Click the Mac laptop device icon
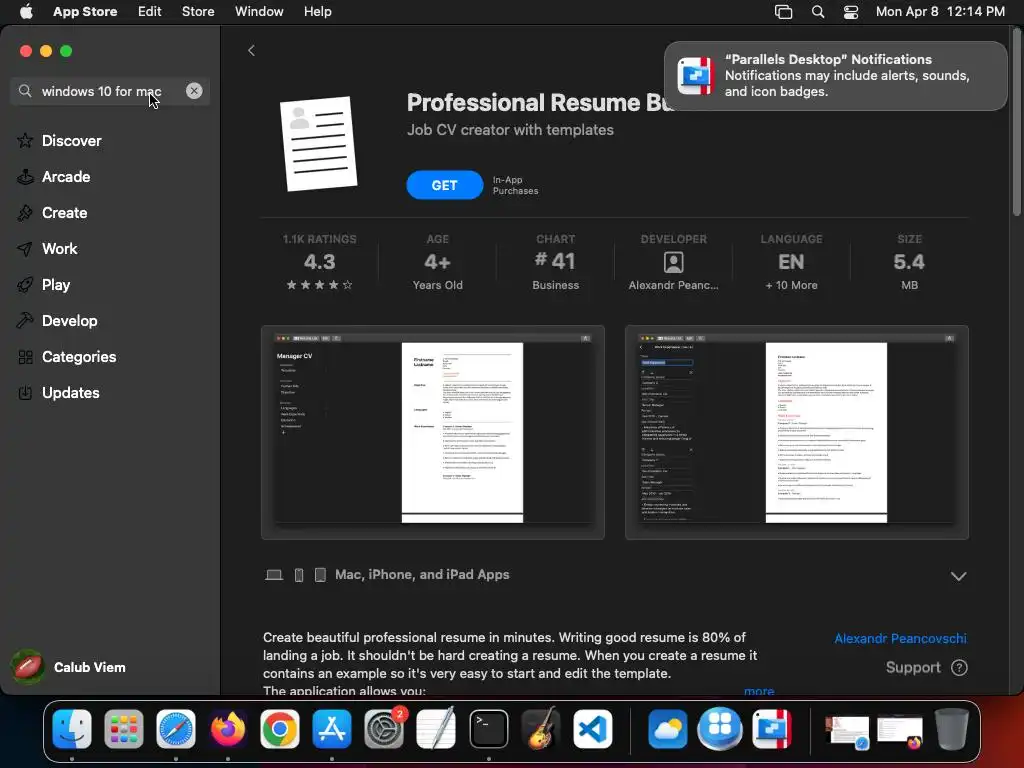The width and height of the screenshot is (1024, 768). point(274,575)
